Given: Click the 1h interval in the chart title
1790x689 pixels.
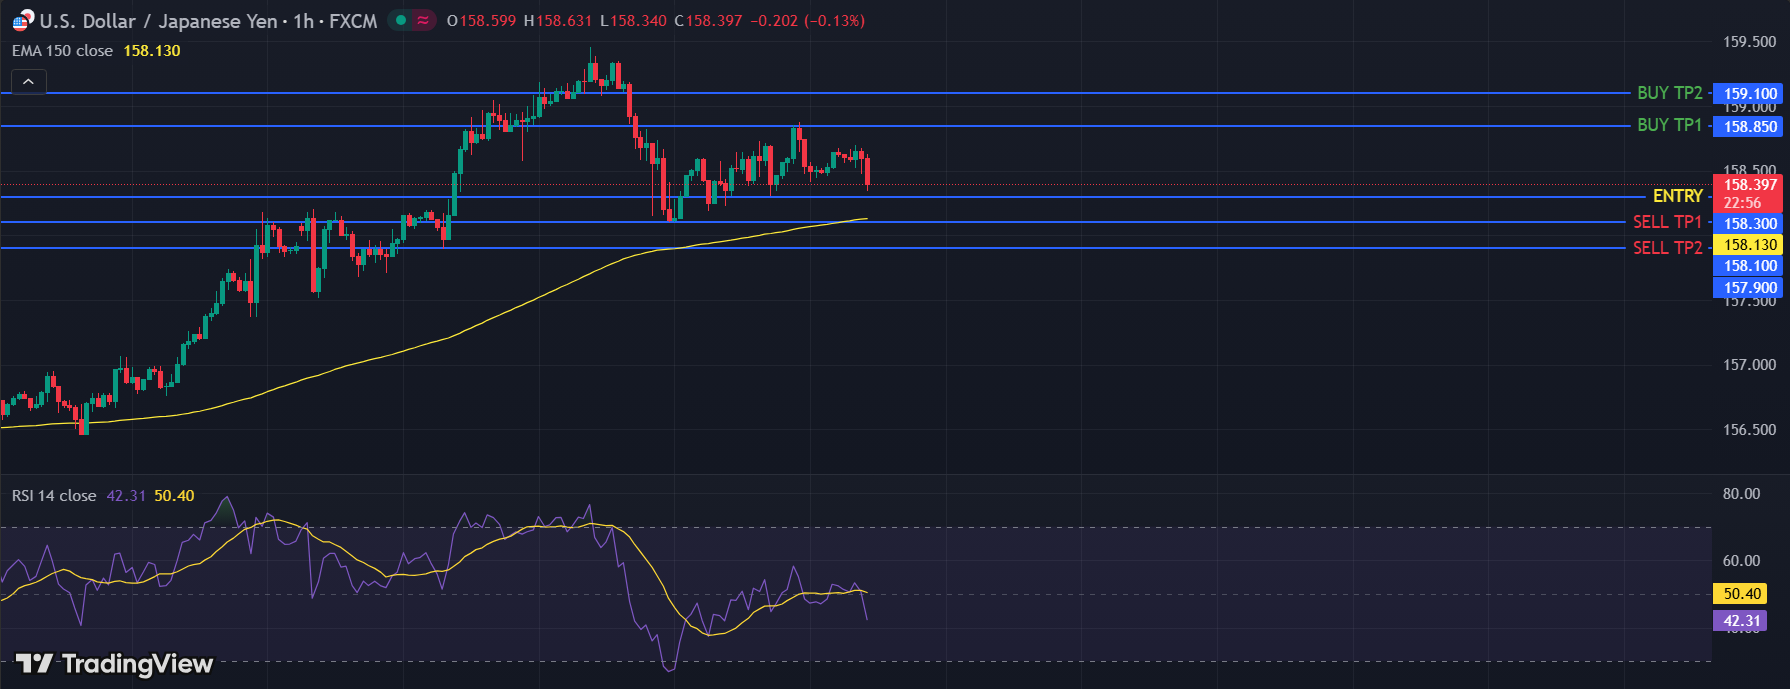Looking at the screenshot, I should [x=303, y=21].
